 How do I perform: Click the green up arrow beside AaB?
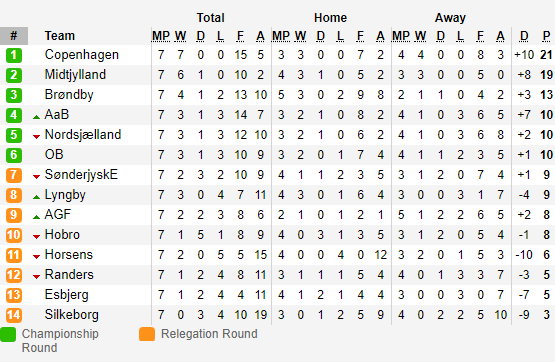click(x=36, y=117)
